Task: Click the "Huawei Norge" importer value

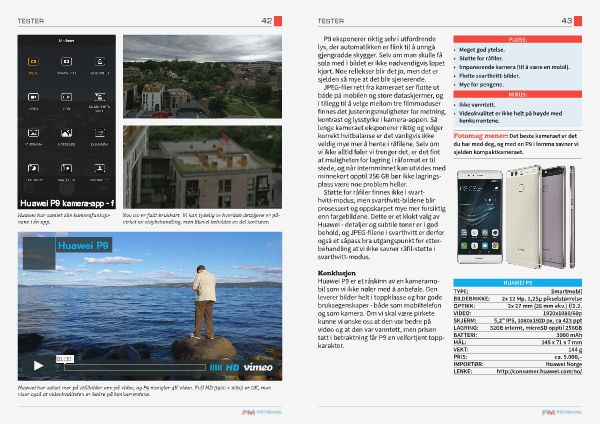Action: 564,364
